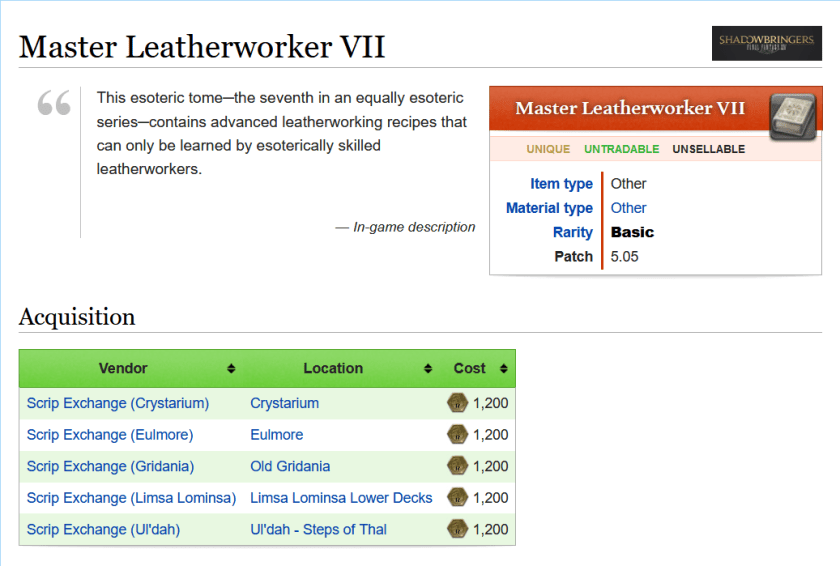Click the UNIQUE tag in infobox
Image resolution: width=840 pixels, height=566 pixels.
pyautogui.click(x=548, y=149)
